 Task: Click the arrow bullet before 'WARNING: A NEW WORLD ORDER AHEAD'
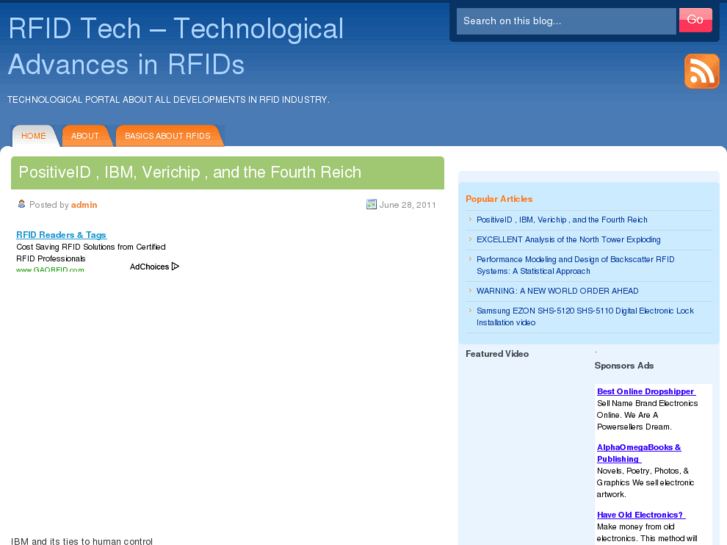(470, 290)
